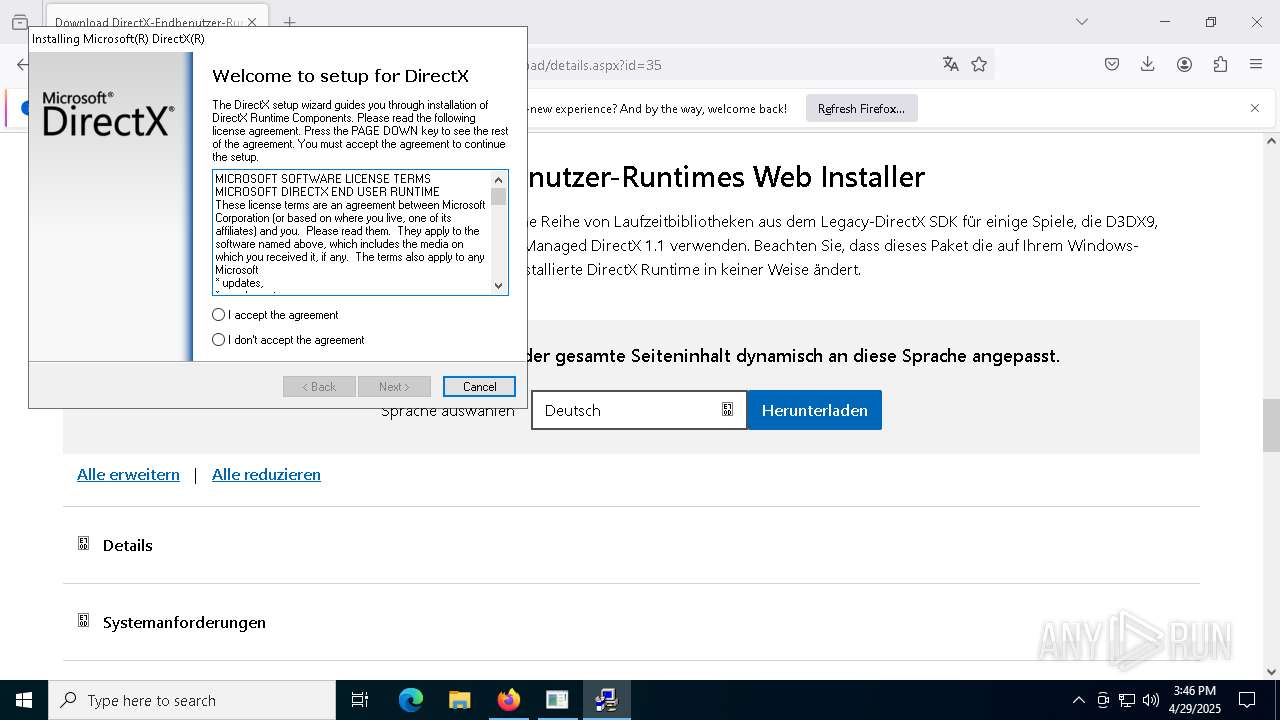Image resolution: width=1280 pixels, height=720 pixels.
Task: List all tabs dropdown arrow
Action: click(x=1081, y=22)
